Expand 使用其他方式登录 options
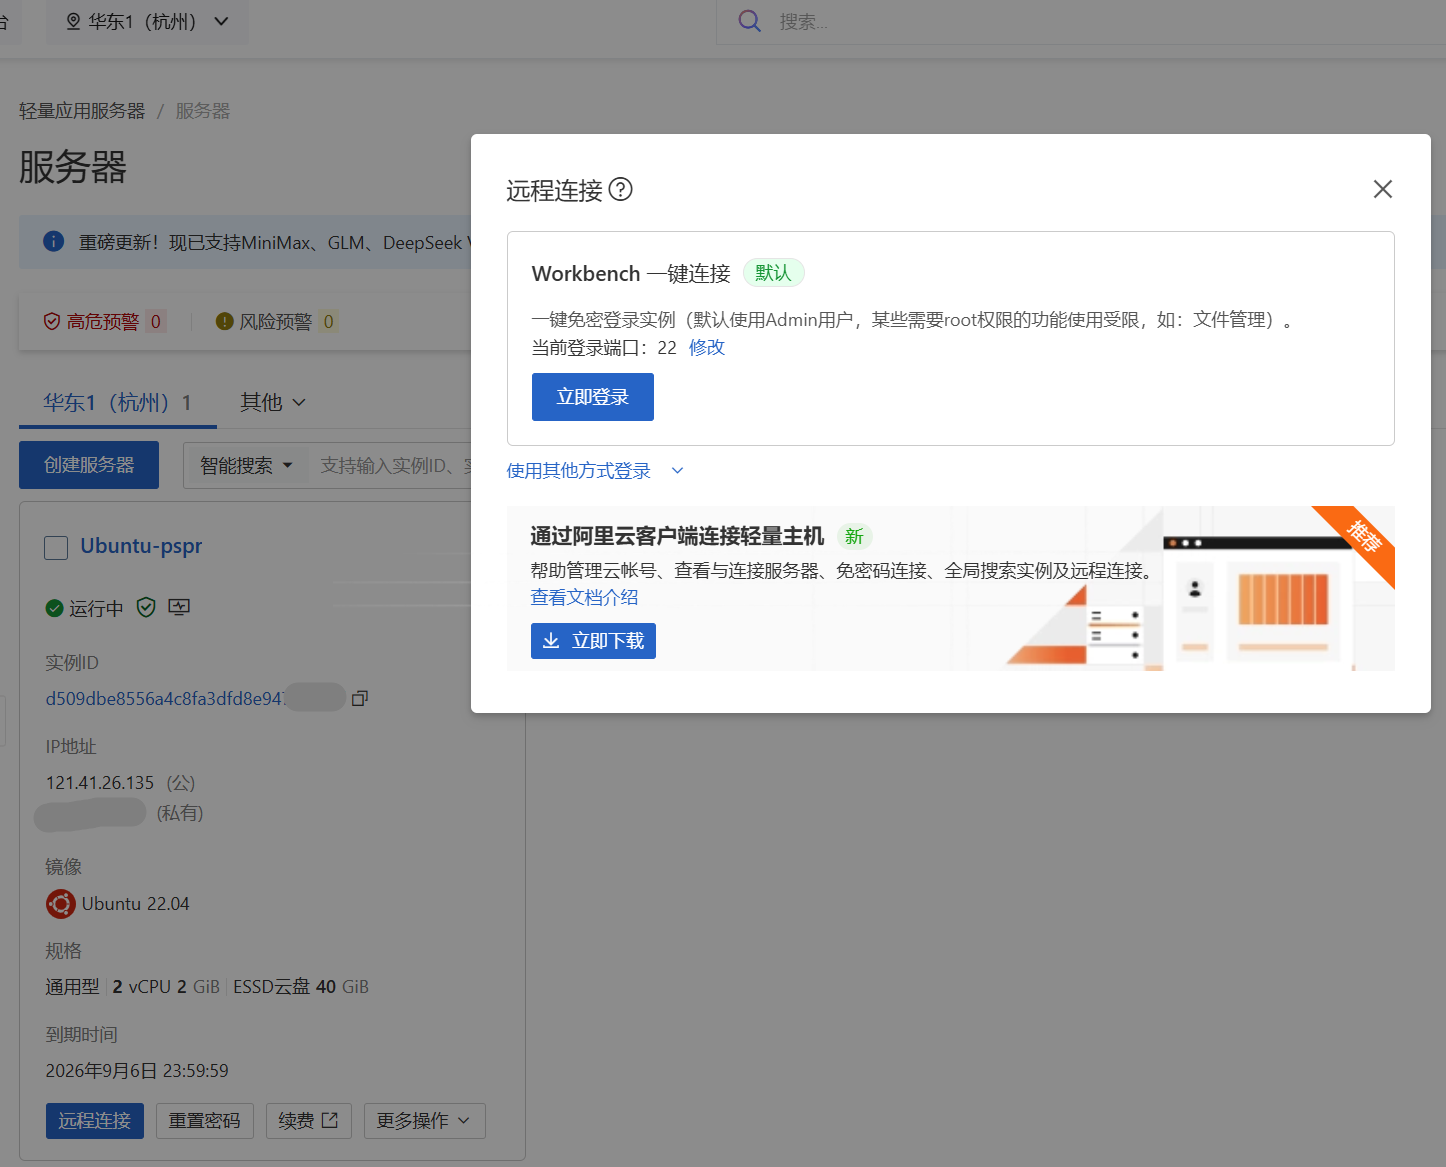1446x1167 pixels. click(578, 470)
